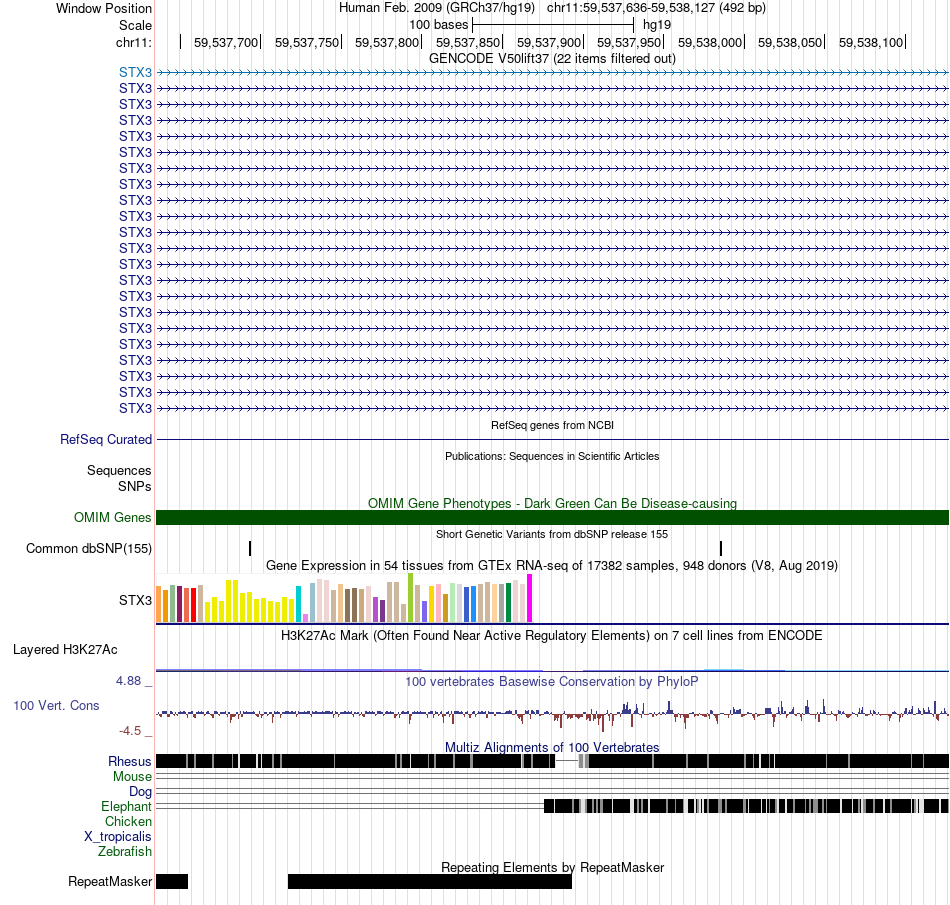Click the Dog species label

point(140,792)
